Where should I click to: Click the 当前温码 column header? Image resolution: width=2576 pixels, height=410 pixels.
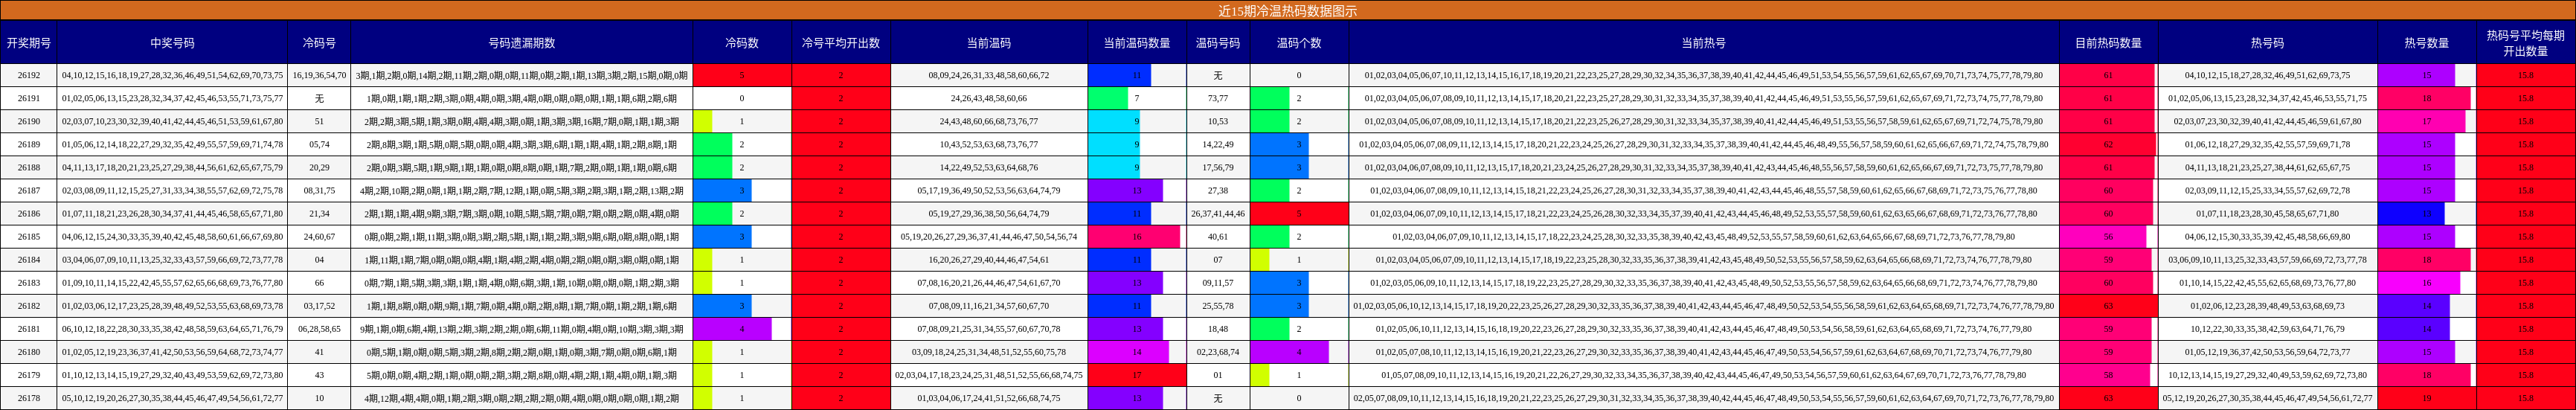click(x=988, y=43)
